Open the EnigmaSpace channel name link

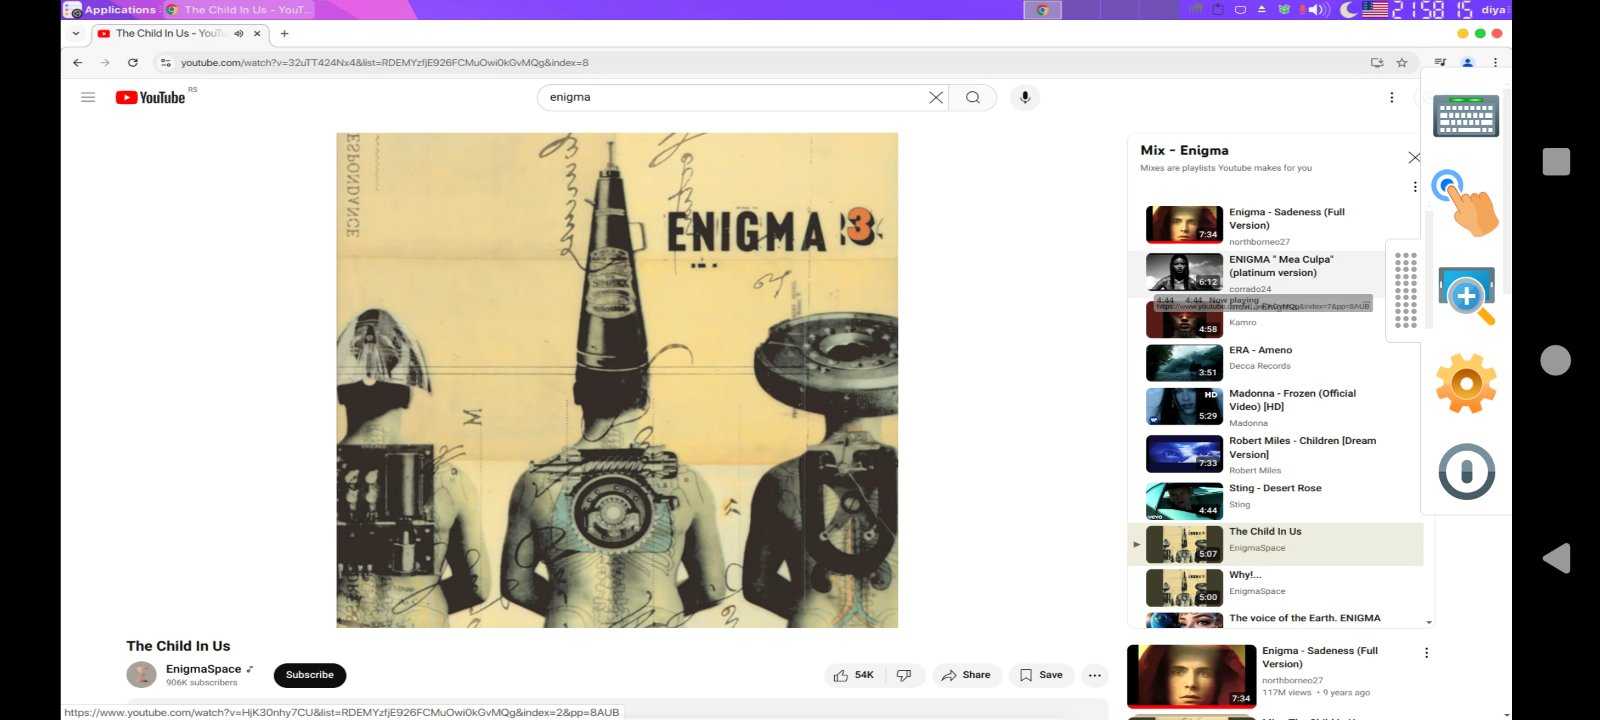pos(203,669)
